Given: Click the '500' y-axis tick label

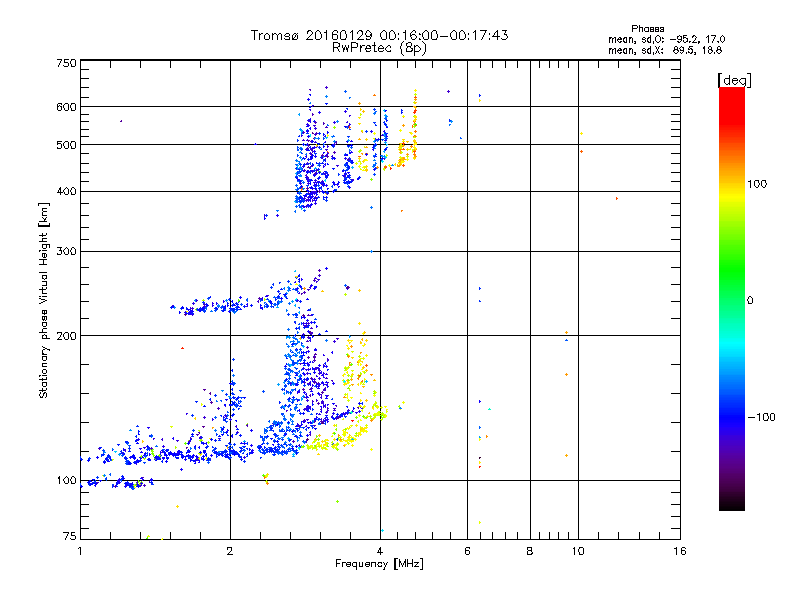Looking at the screenshot, I should (66, 145).
